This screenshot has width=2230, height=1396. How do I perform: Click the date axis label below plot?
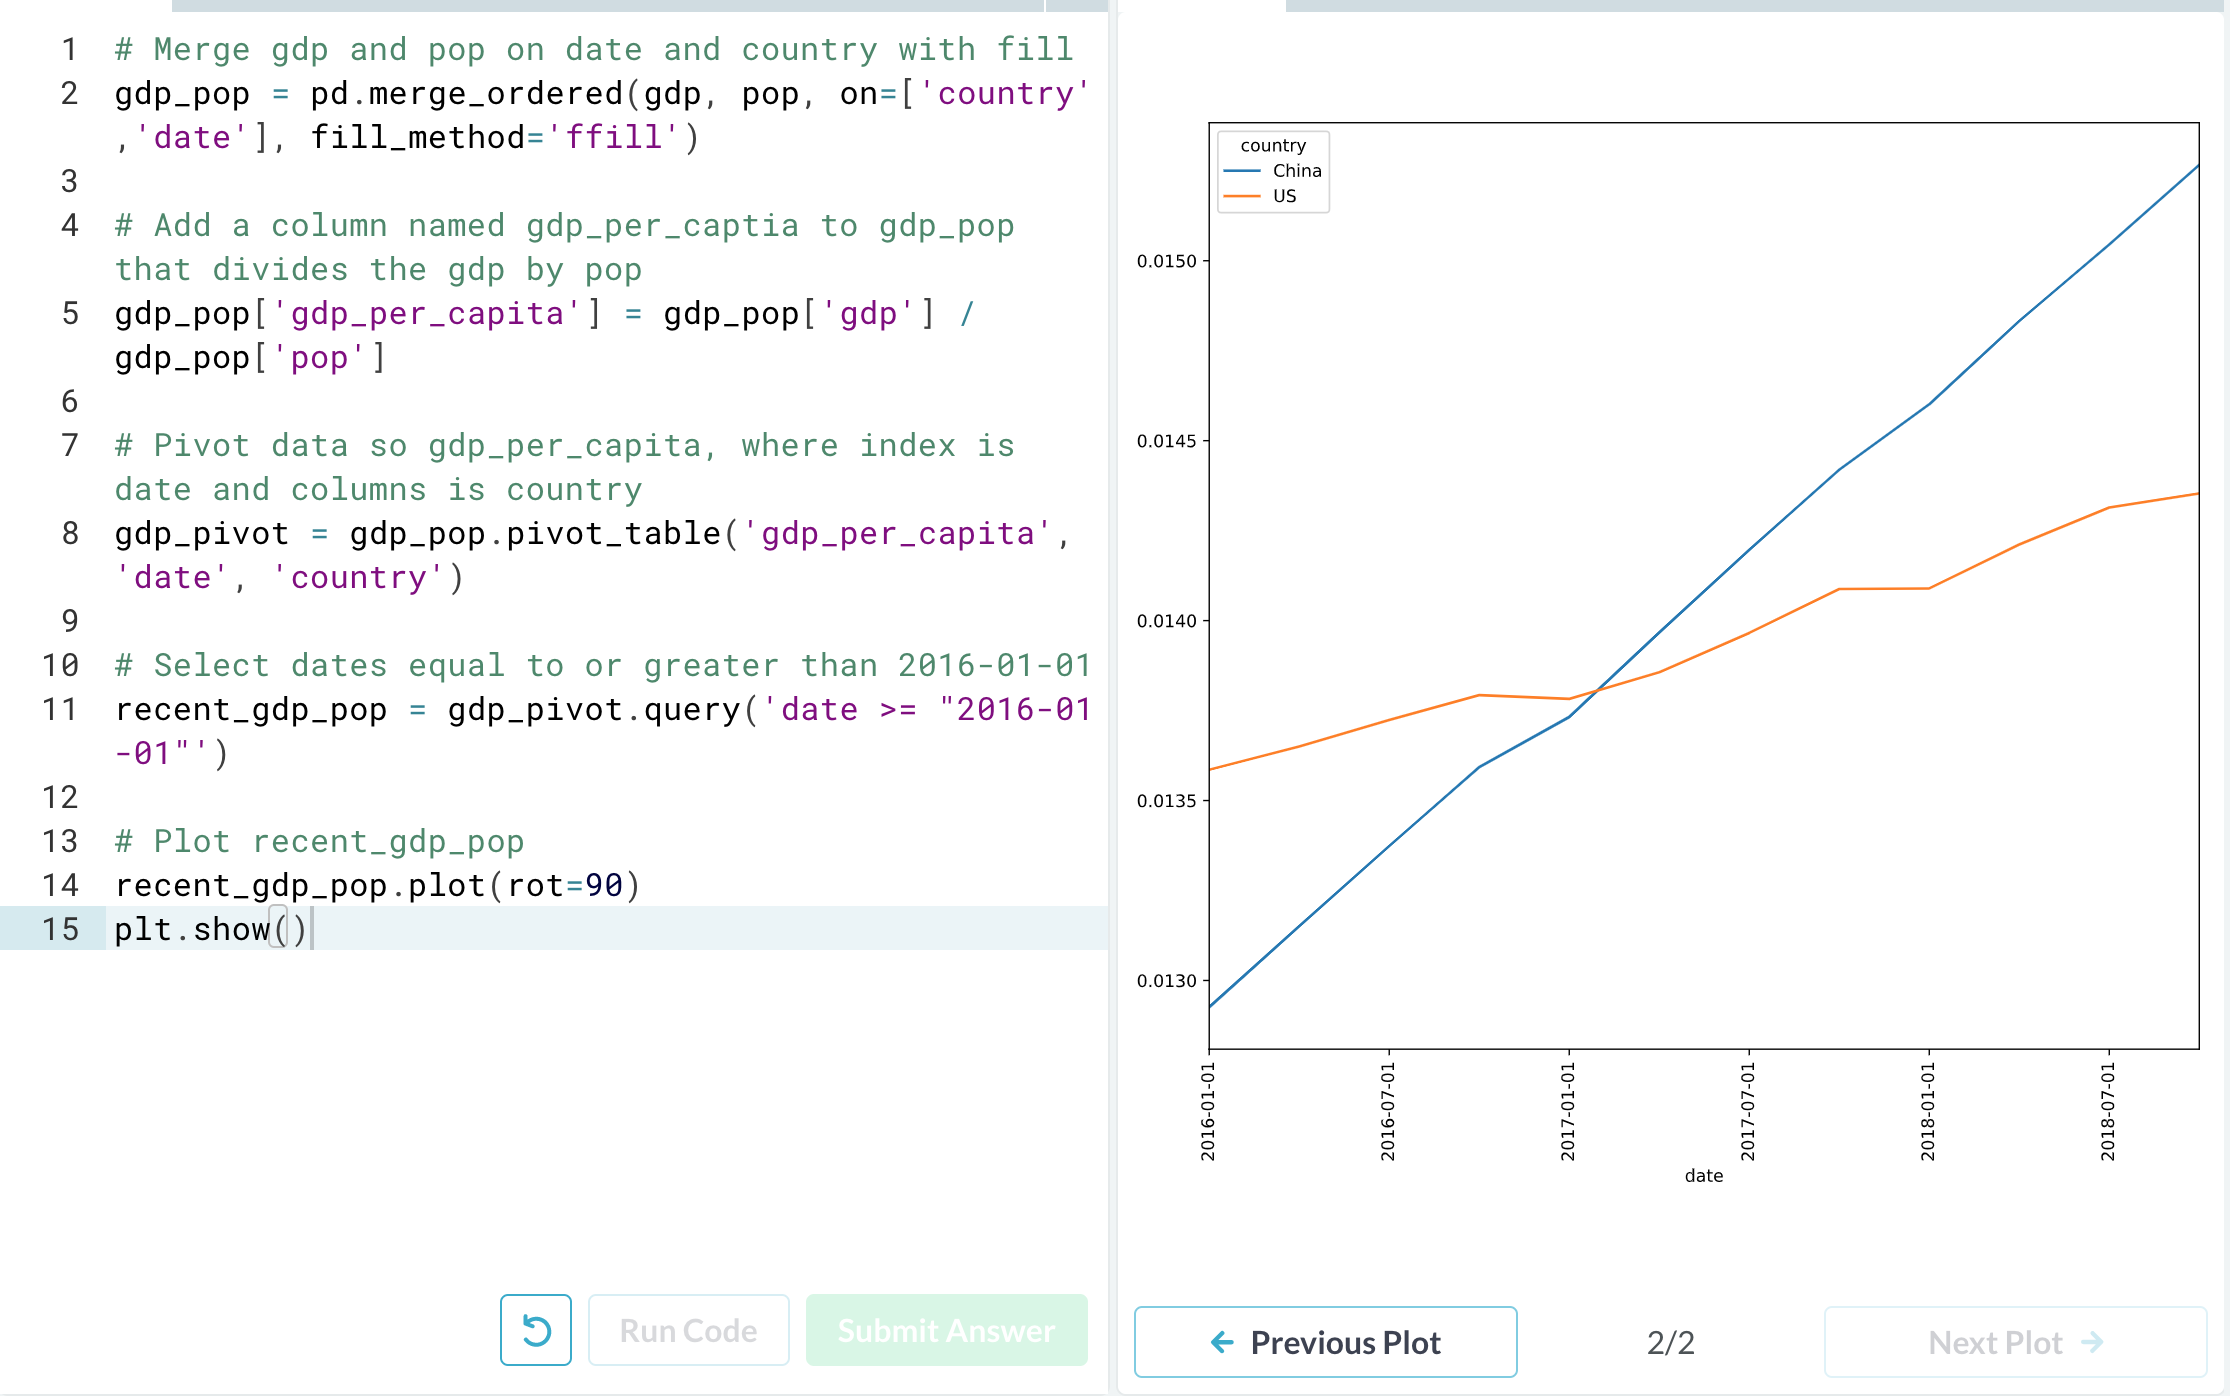pos(1703,1176)
